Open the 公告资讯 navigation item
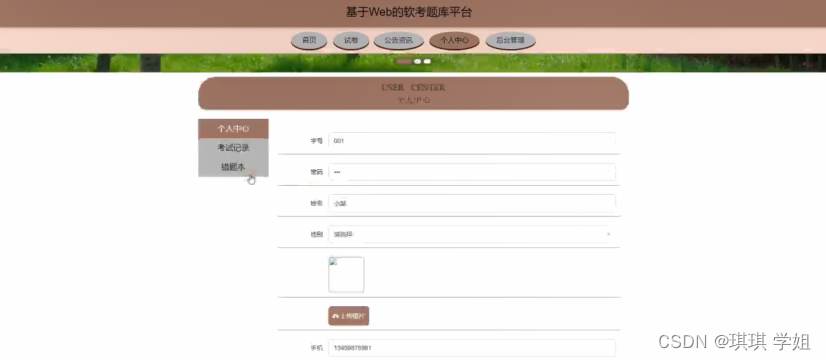 [x=399, y=41]
